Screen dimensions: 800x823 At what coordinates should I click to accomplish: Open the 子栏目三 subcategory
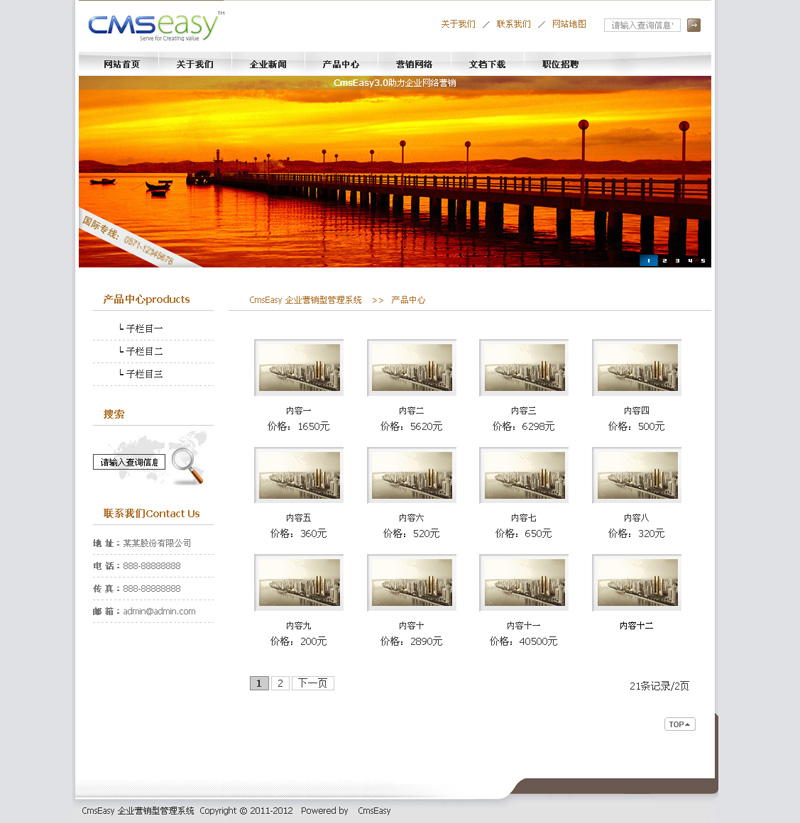(143, 375)
